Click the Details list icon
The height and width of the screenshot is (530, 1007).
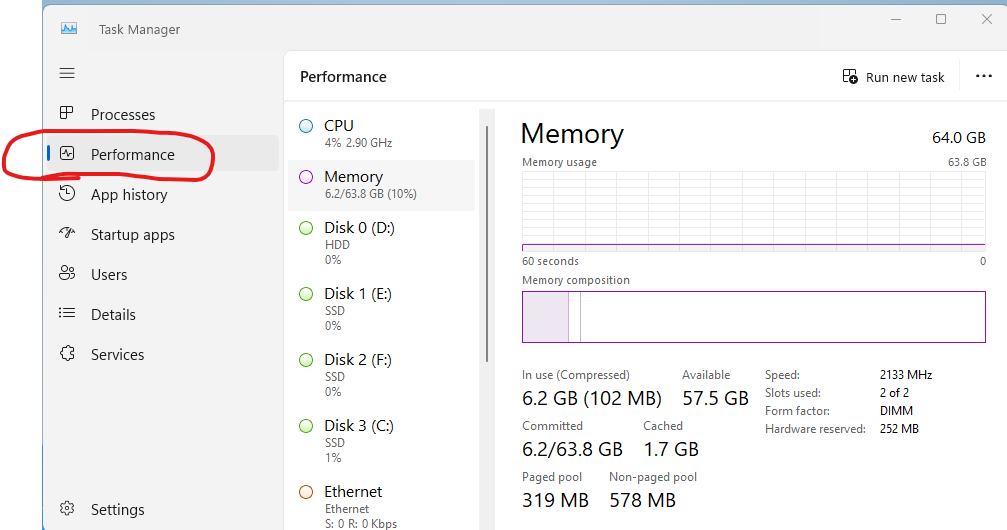click(67, 313)
